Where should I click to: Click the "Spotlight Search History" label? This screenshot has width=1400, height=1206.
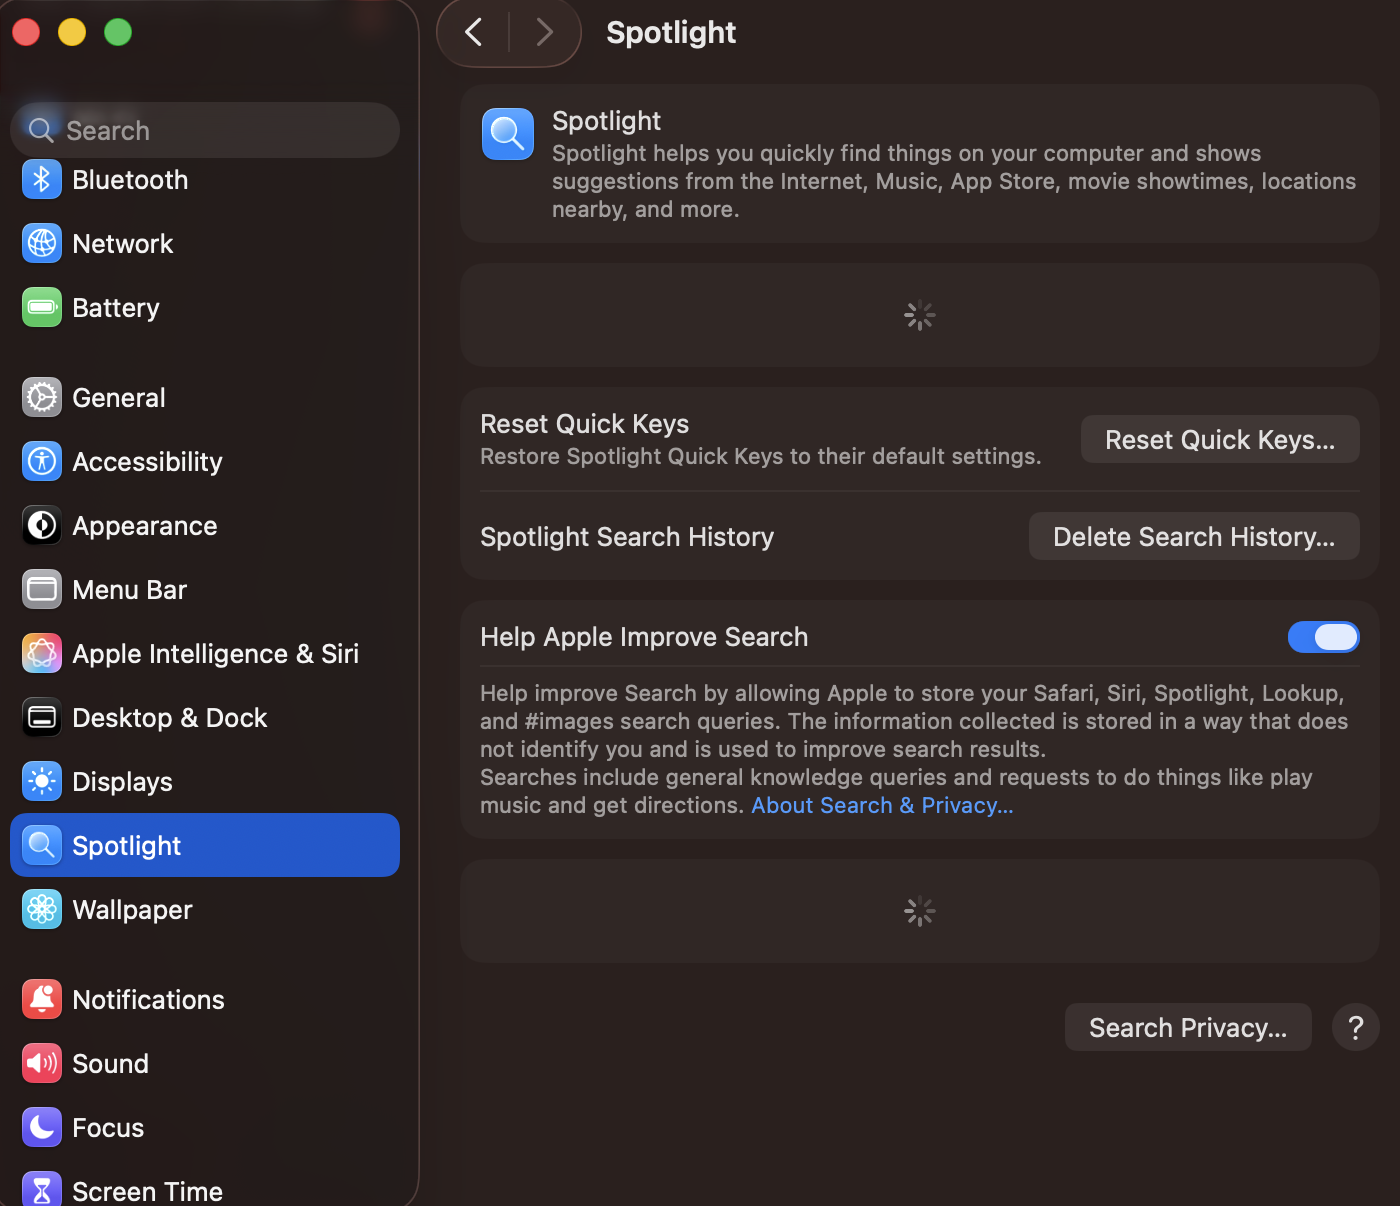click(627, 537)
